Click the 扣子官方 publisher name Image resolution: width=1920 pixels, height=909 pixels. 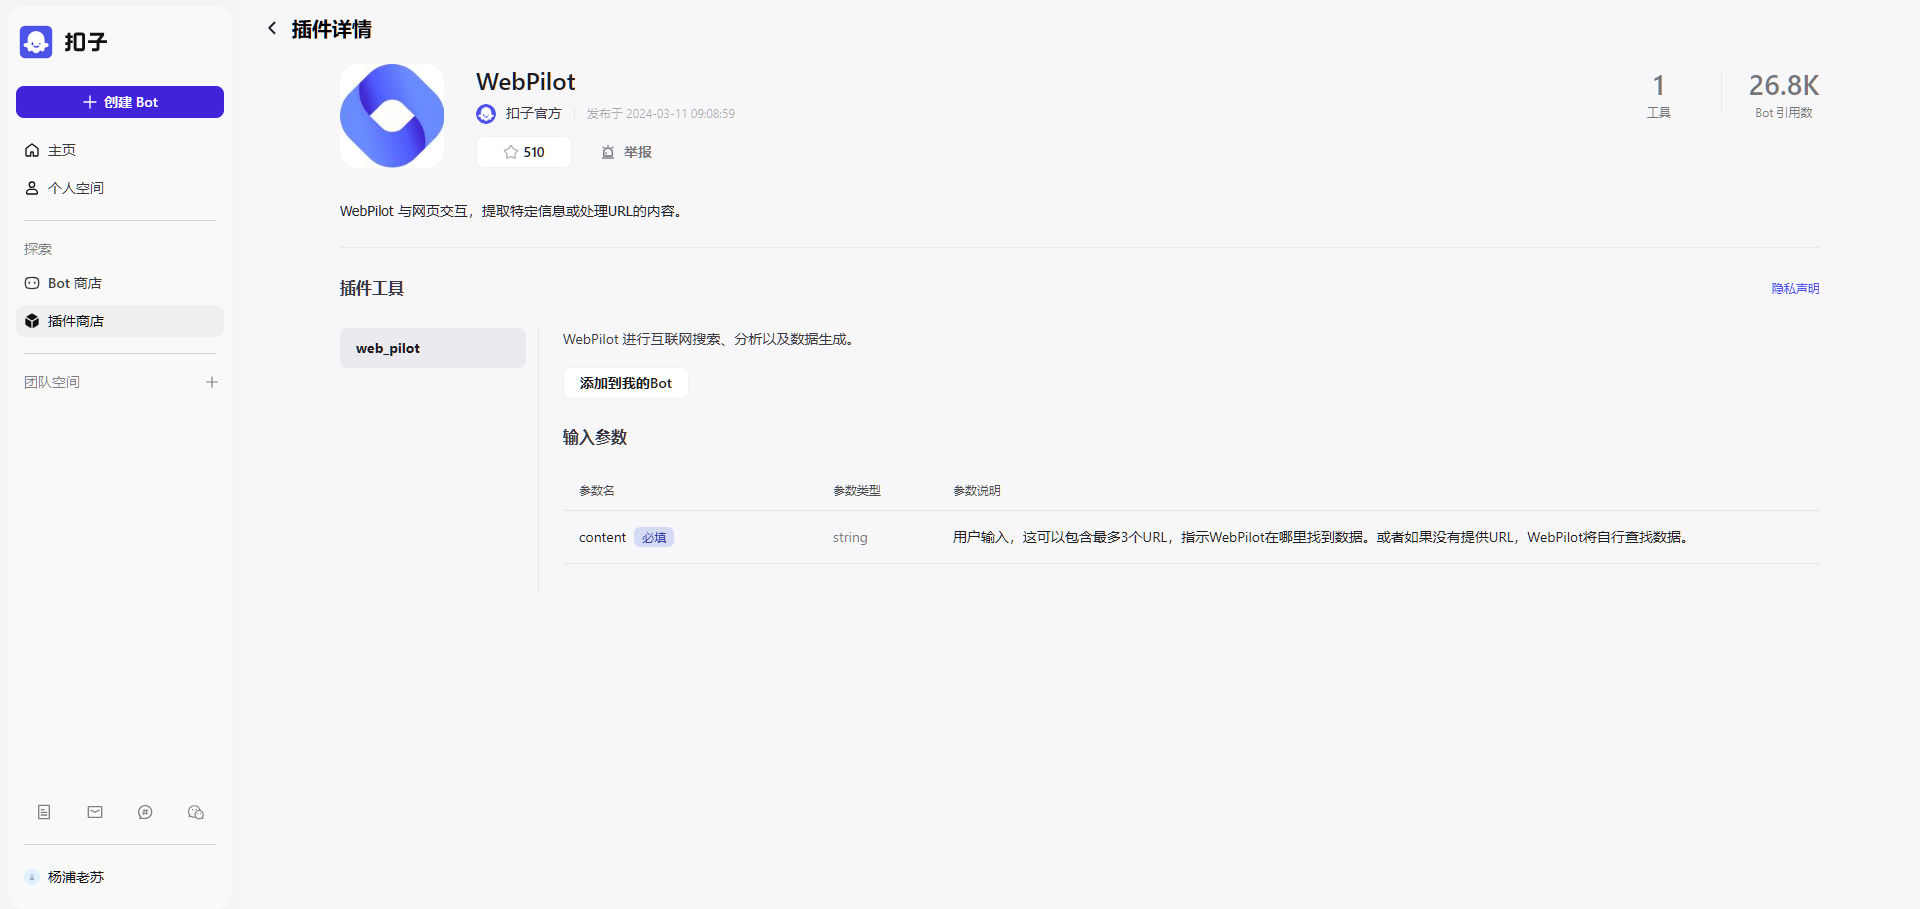tap(534, 114)
